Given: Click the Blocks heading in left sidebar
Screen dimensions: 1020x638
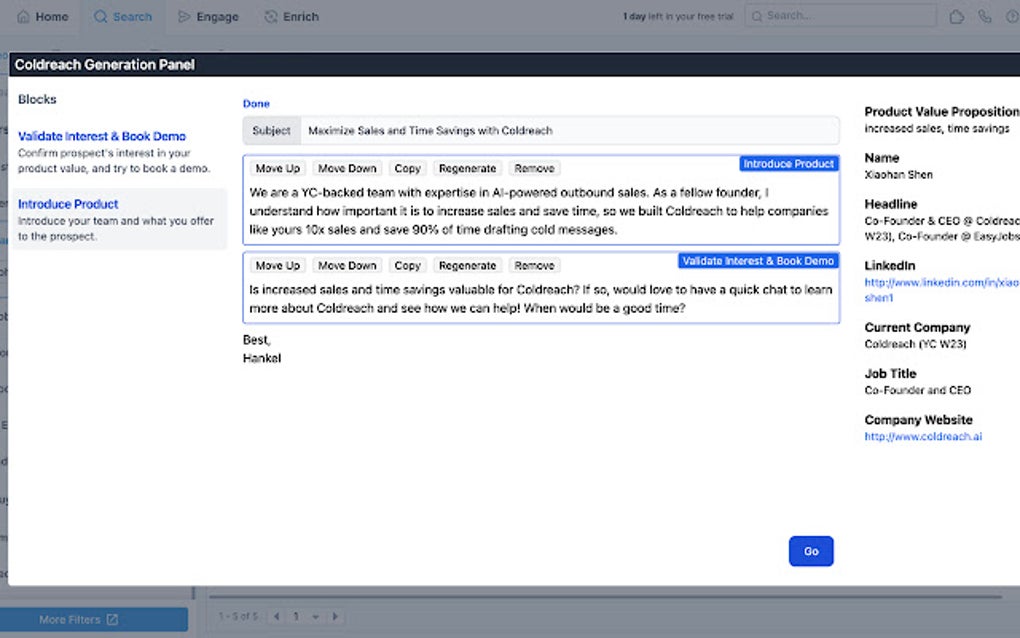Looking at the screenshot, I should coord(37,100).
